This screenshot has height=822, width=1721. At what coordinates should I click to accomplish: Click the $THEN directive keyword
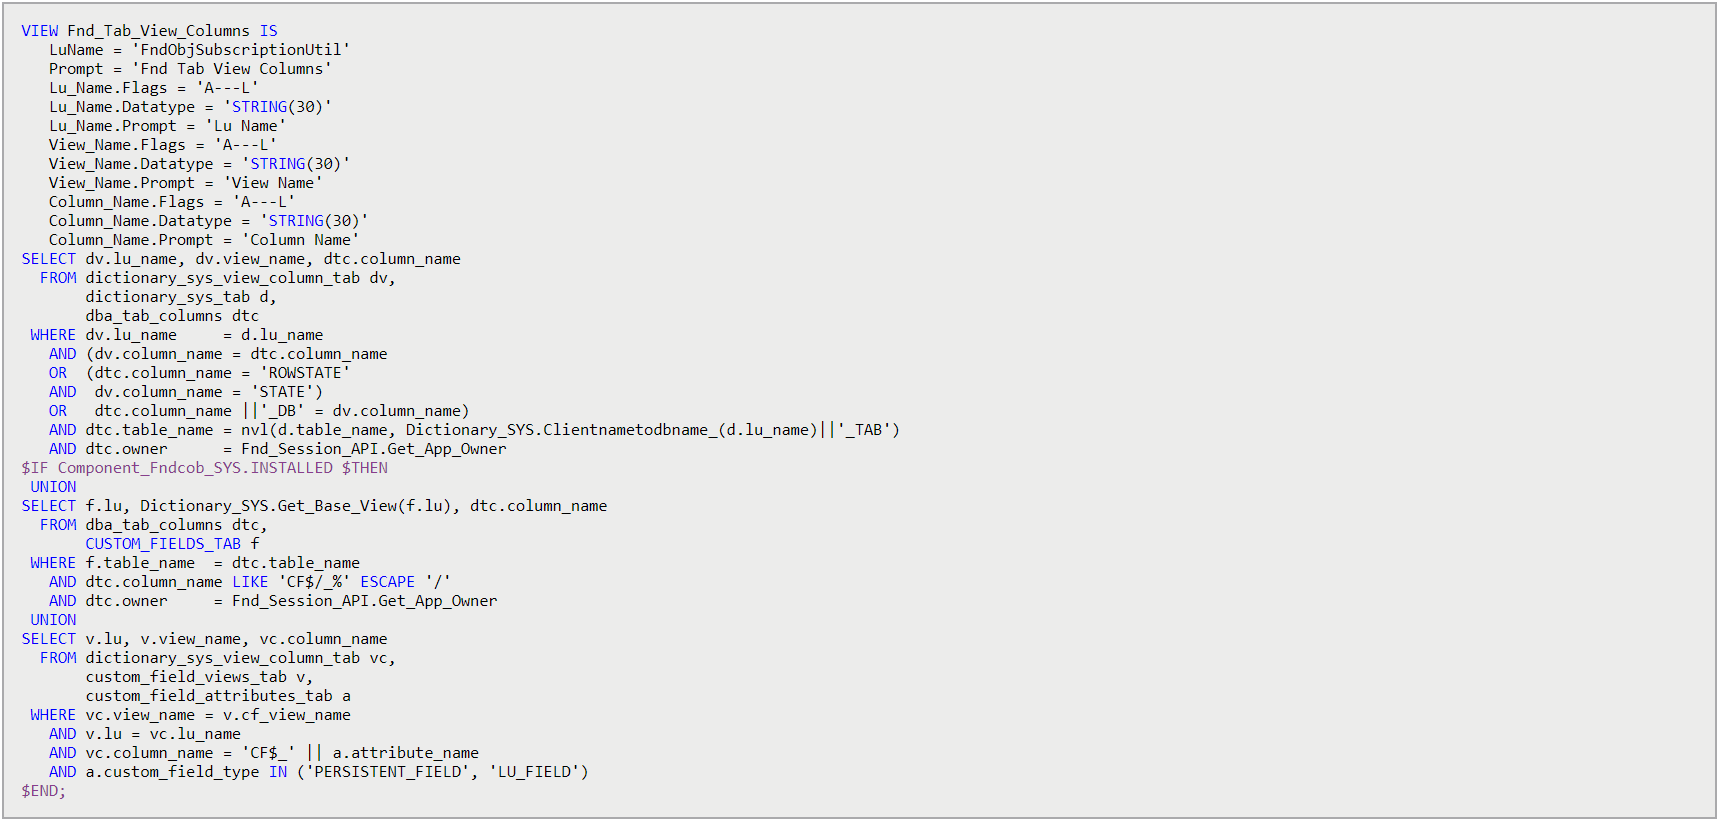point(364,468)
